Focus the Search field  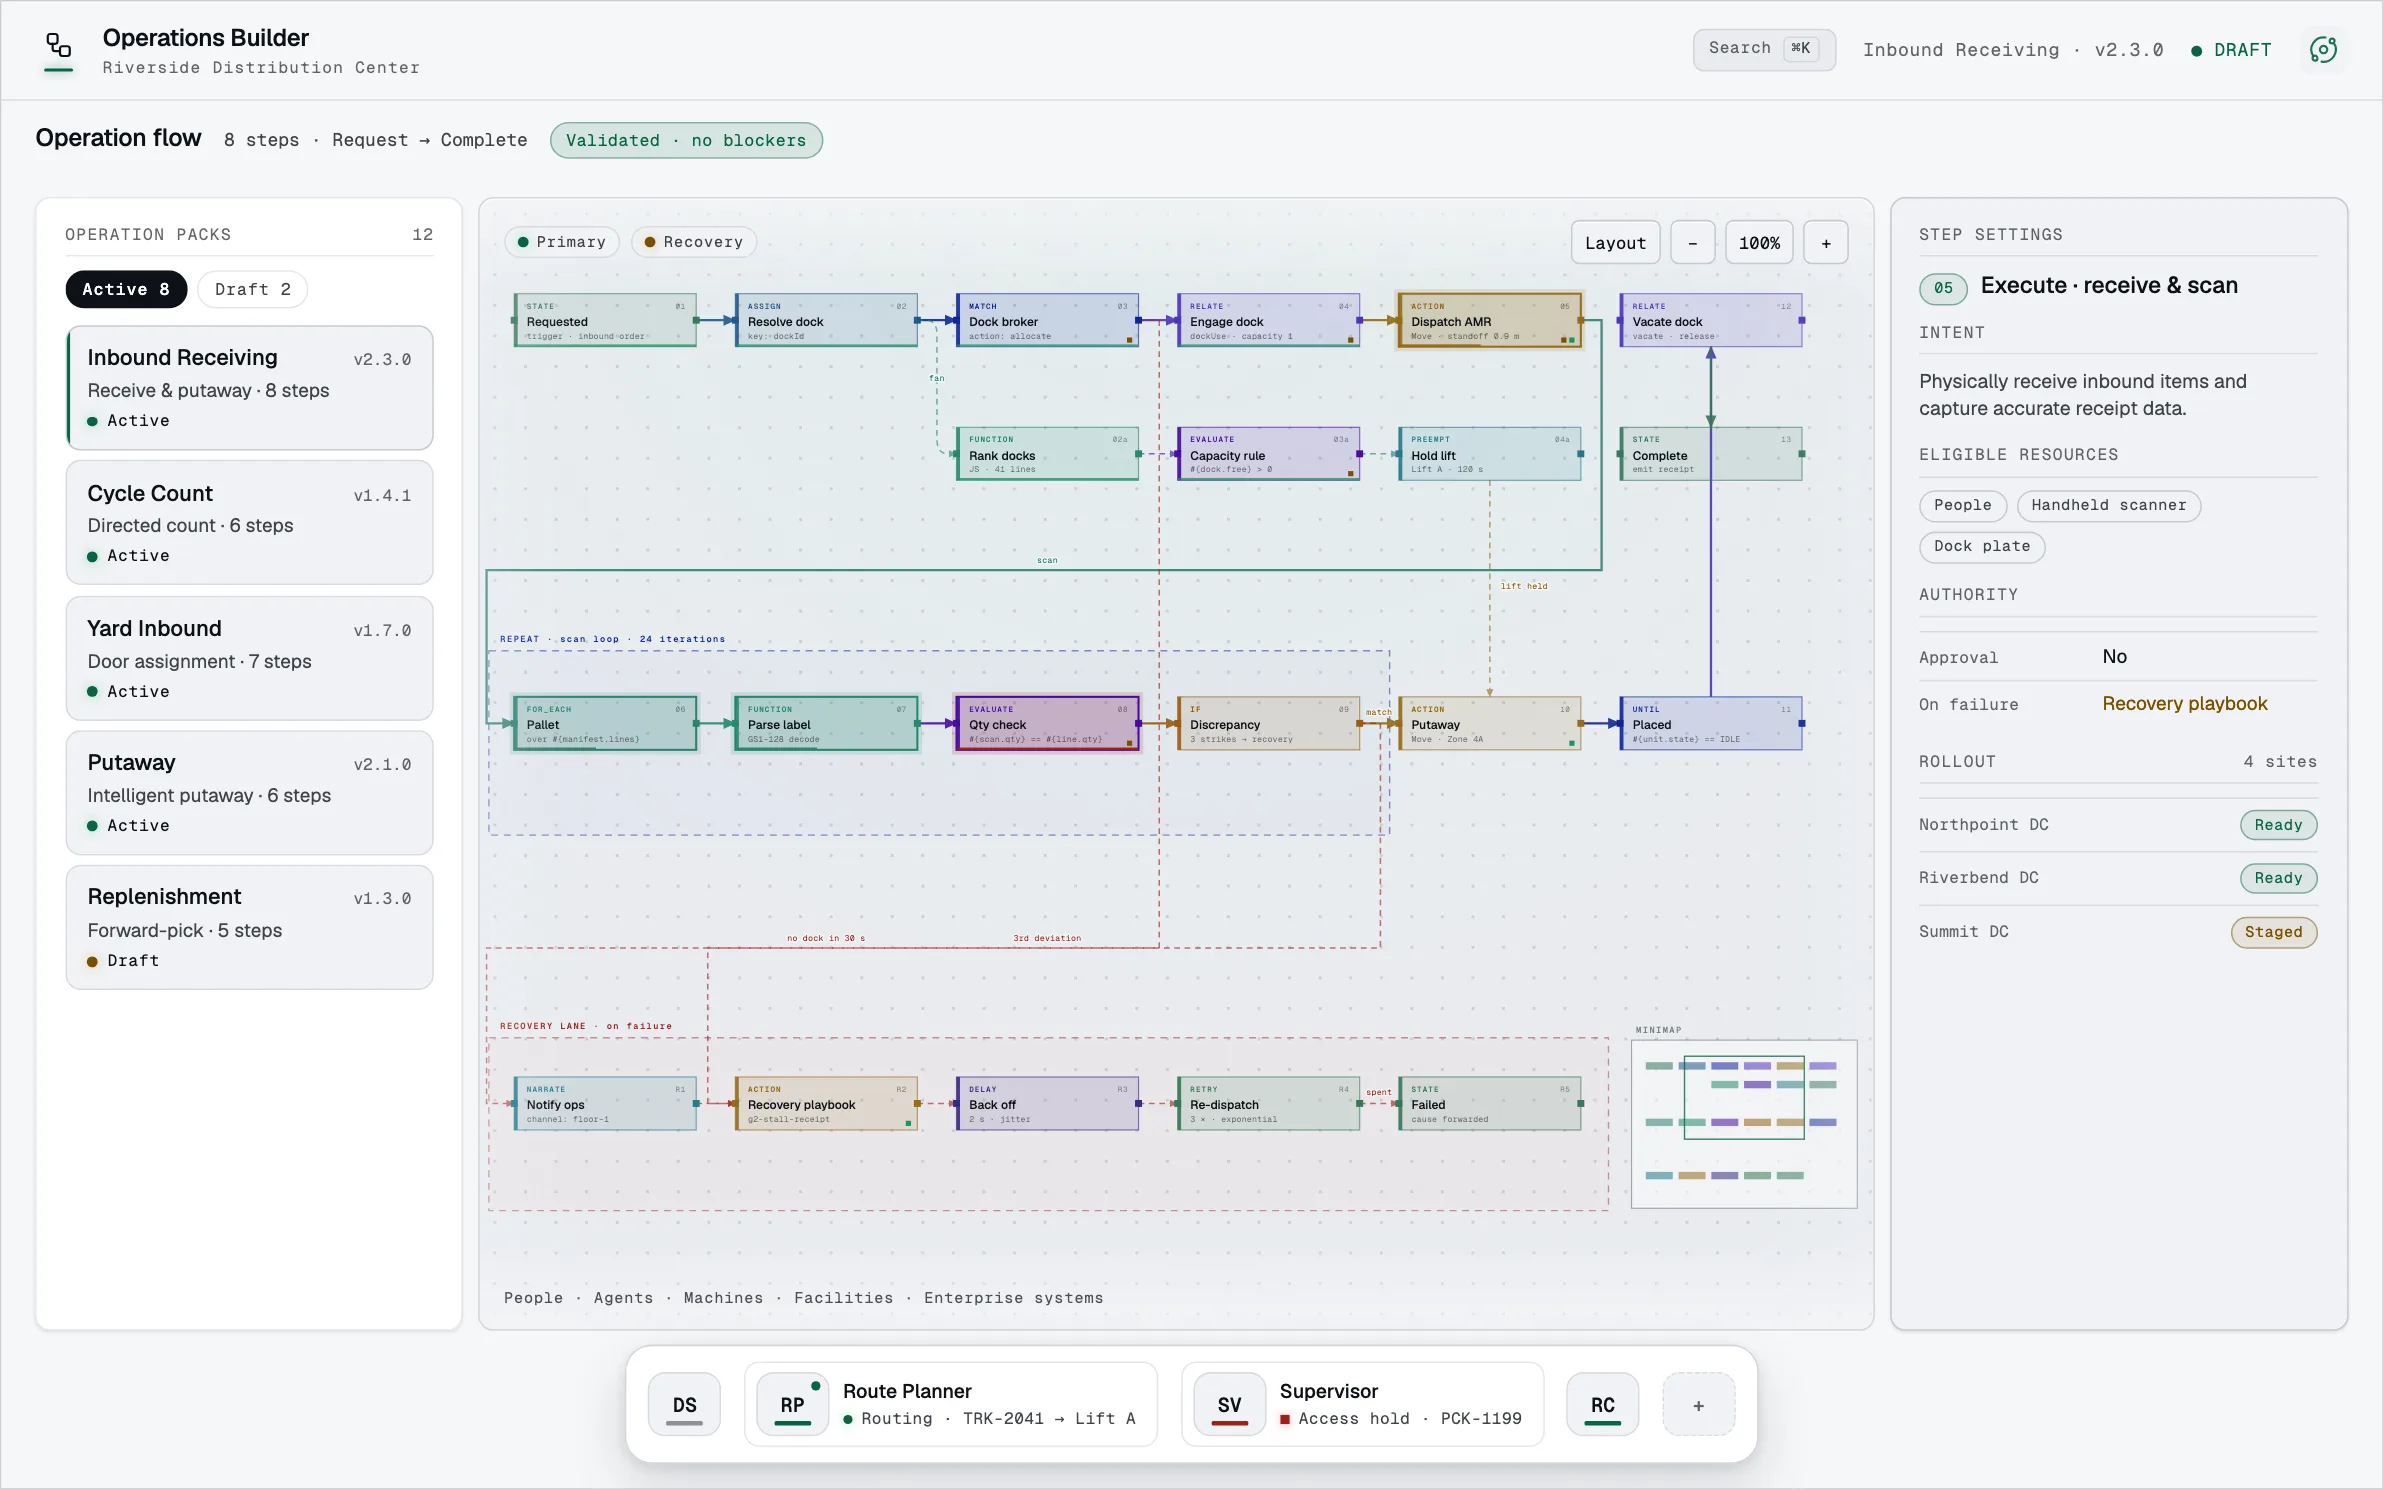[1763, 49]
